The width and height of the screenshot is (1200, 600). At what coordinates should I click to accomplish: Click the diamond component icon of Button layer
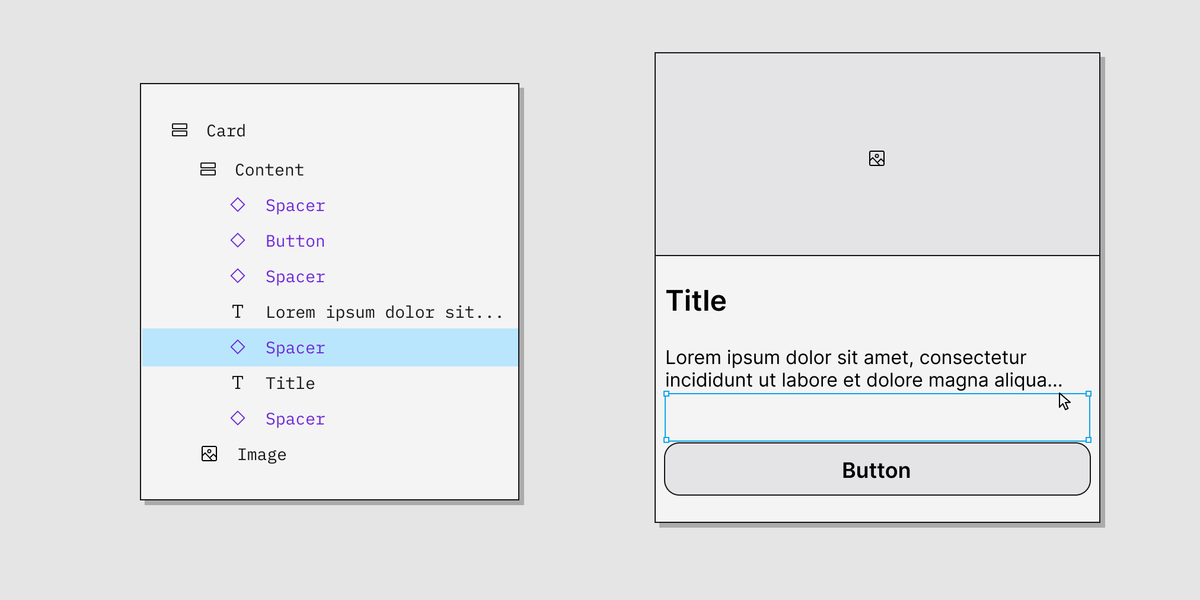[238, 240]
